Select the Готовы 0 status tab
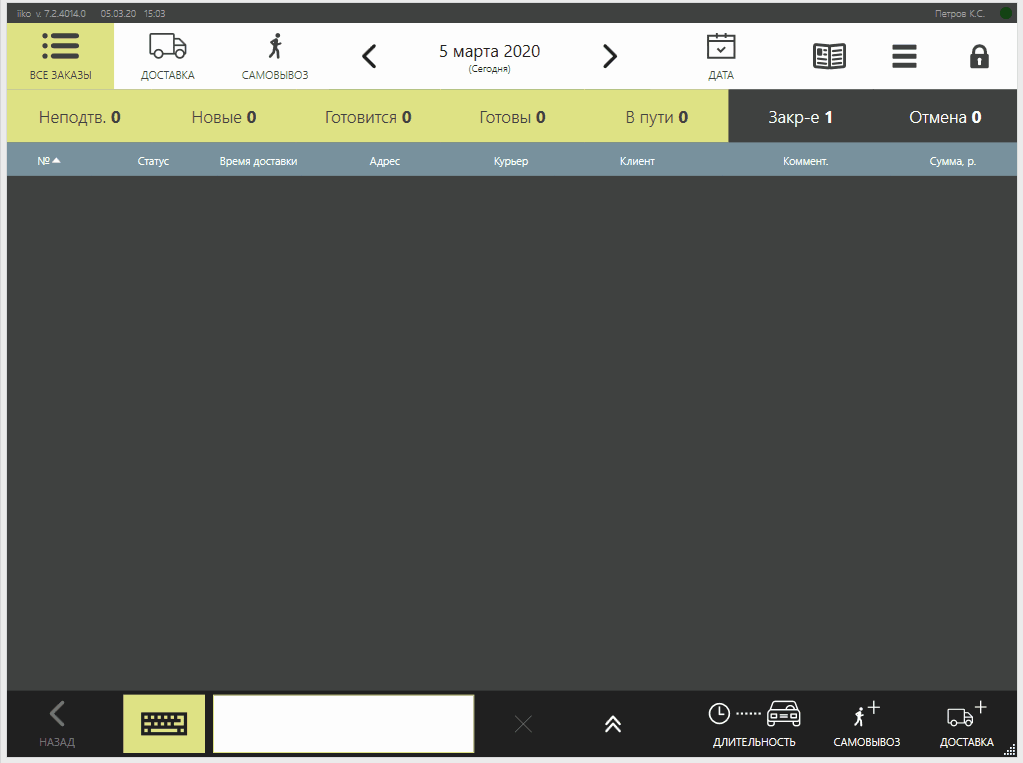 [512, 117]
